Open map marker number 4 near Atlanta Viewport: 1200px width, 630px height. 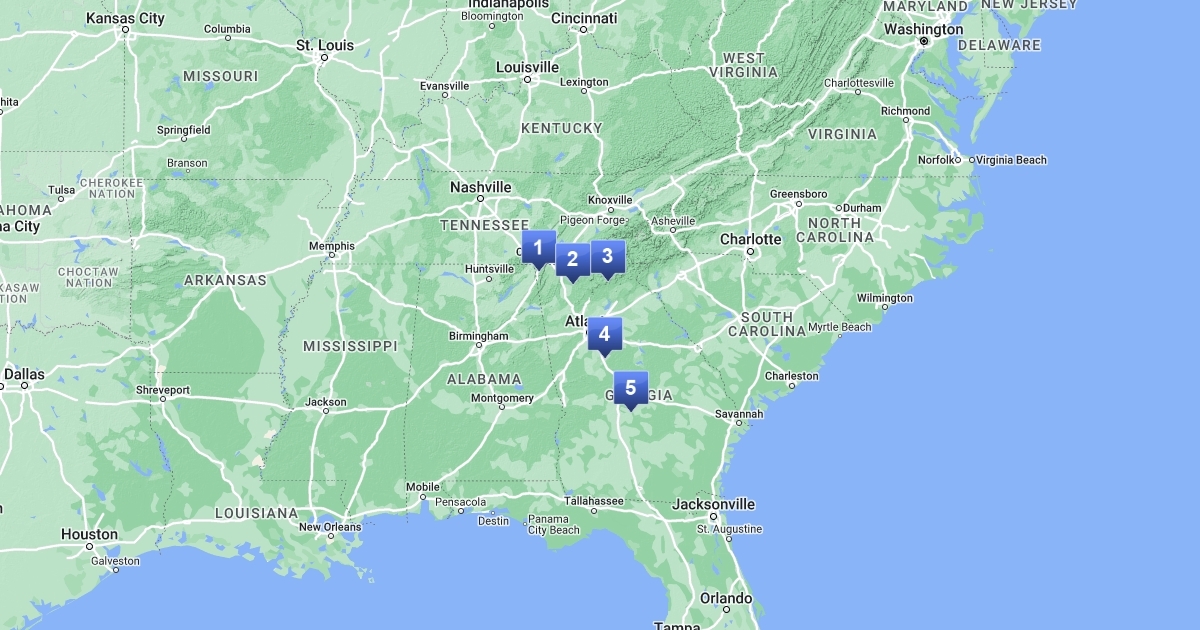click(x=604, y=335)
